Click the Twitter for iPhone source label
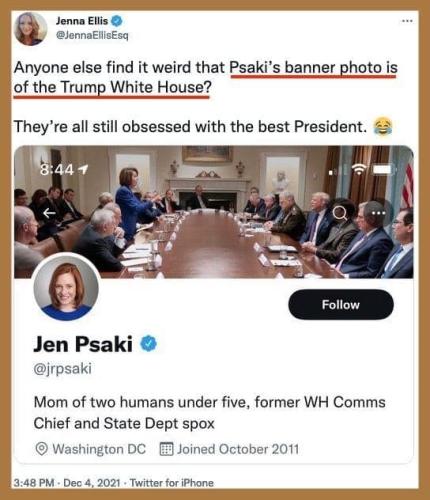430x500 pixels. 171,483
